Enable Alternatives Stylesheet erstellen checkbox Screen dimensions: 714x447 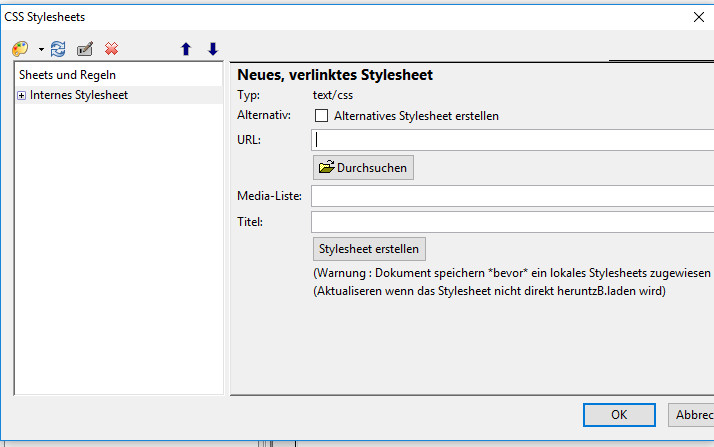[x=321, y=116]
